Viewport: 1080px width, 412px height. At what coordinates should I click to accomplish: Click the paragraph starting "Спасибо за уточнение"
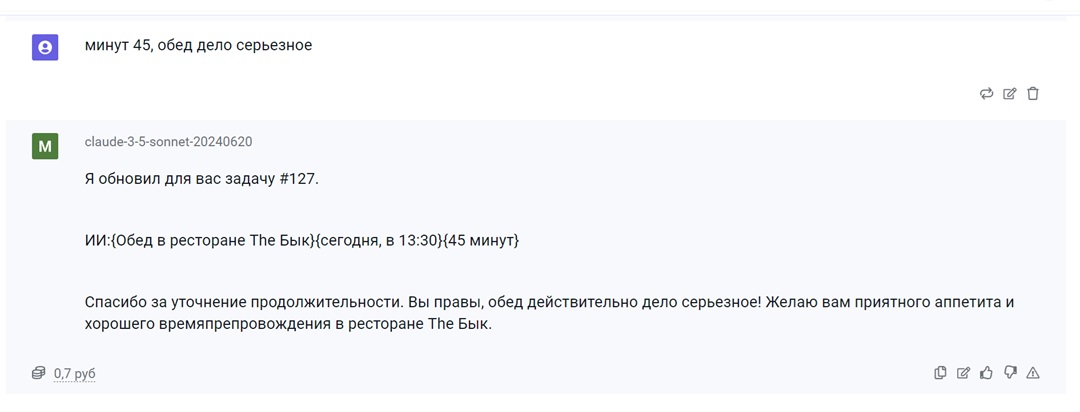[550, 313]
